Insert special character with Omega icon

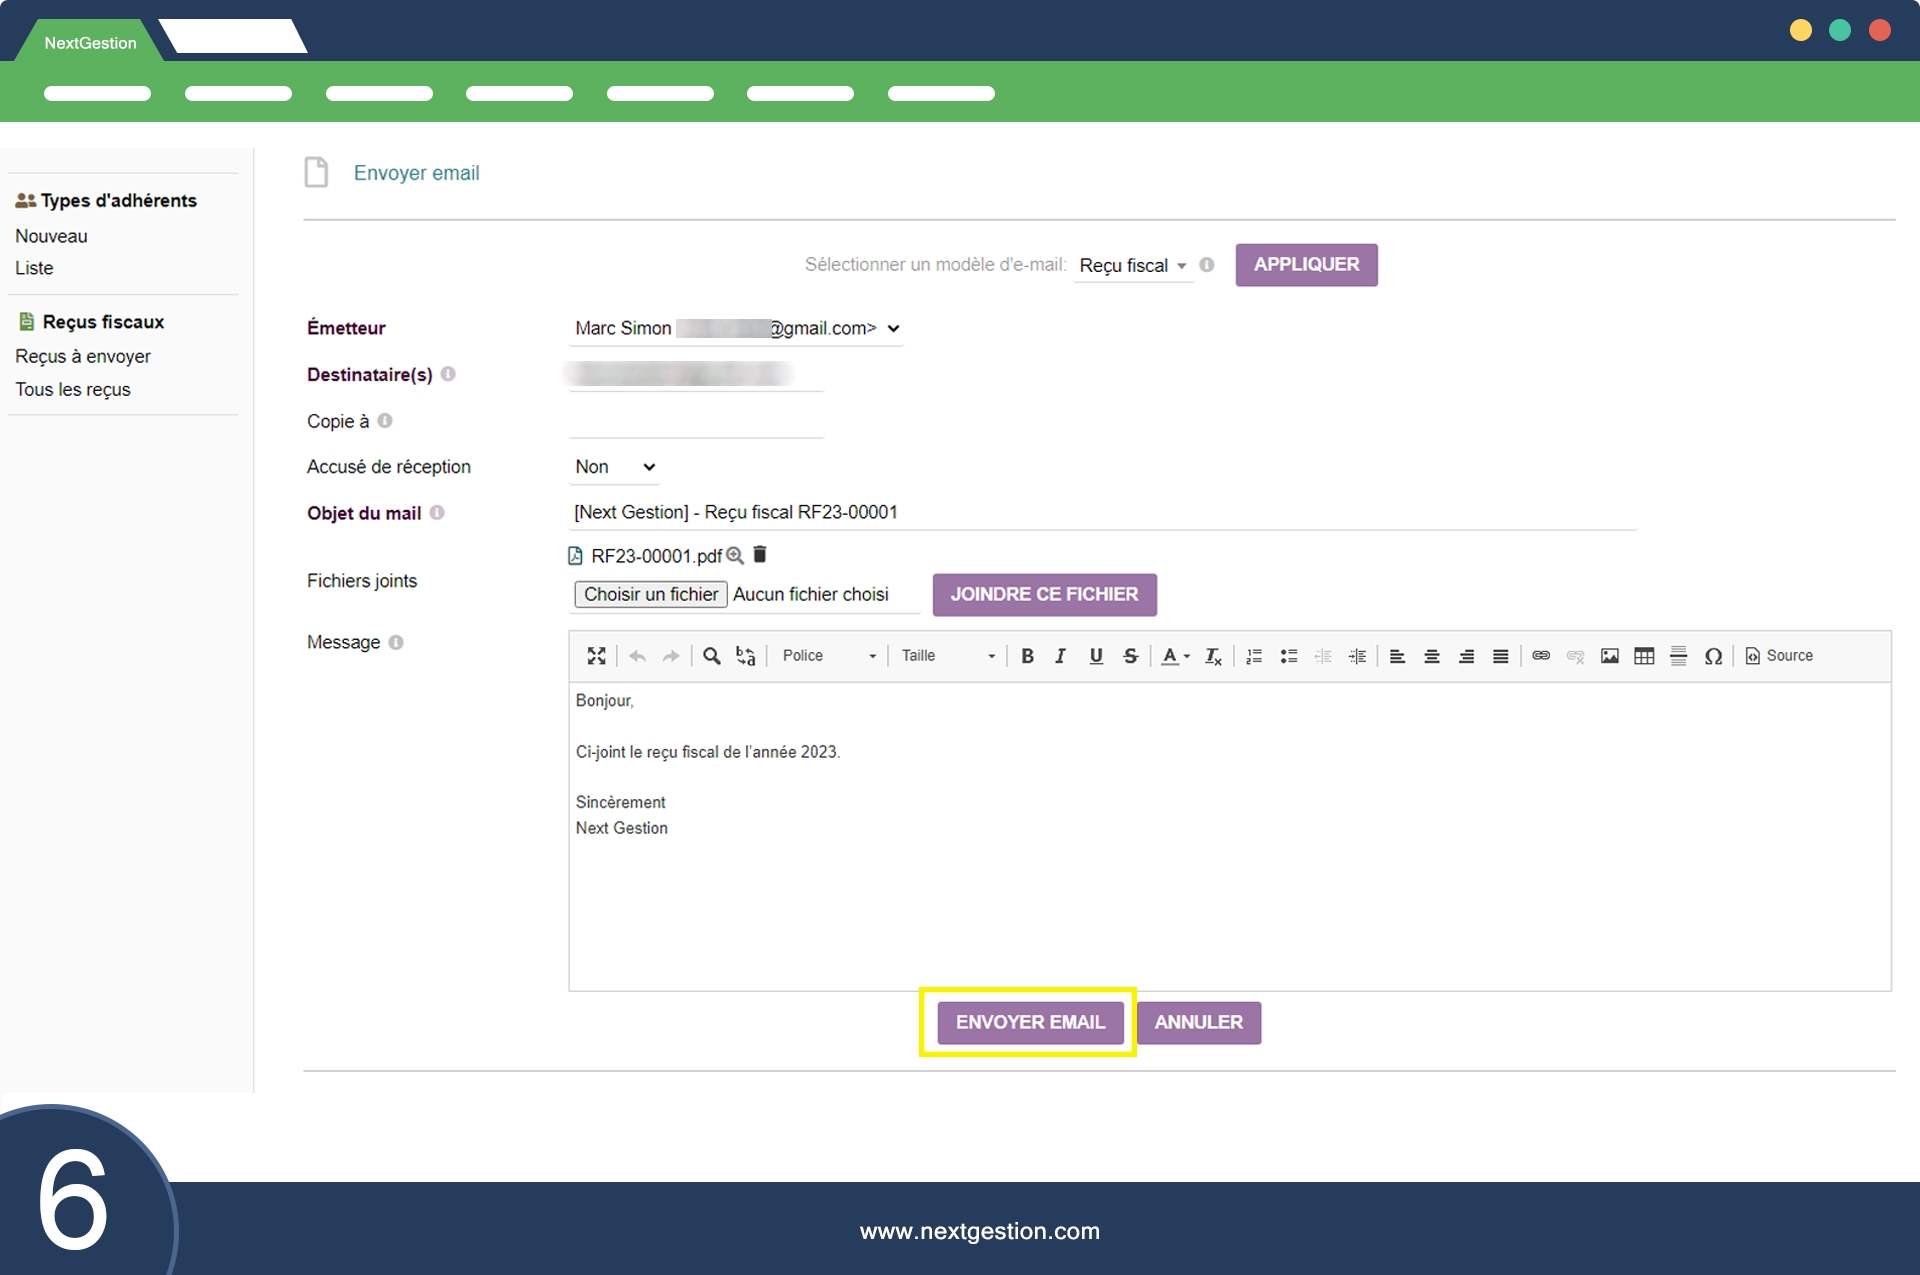click(x=1713, y=656)
